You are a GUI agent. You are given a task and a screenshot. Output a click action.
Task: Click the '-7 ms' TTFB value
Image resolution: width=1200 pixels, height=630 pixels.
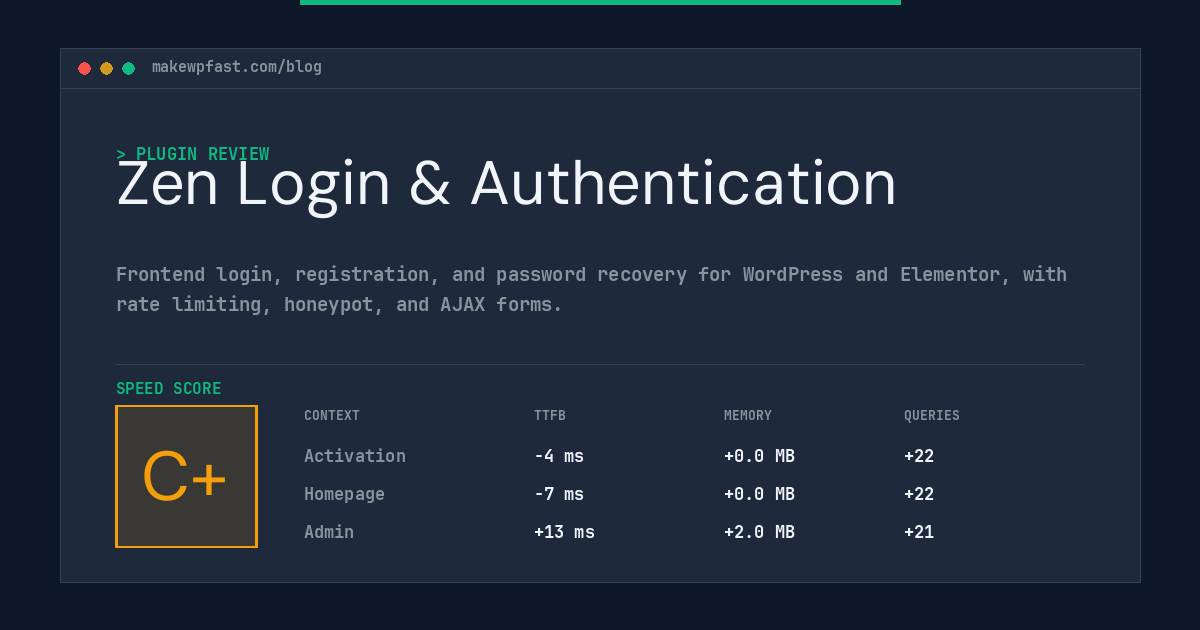point(559,494)
